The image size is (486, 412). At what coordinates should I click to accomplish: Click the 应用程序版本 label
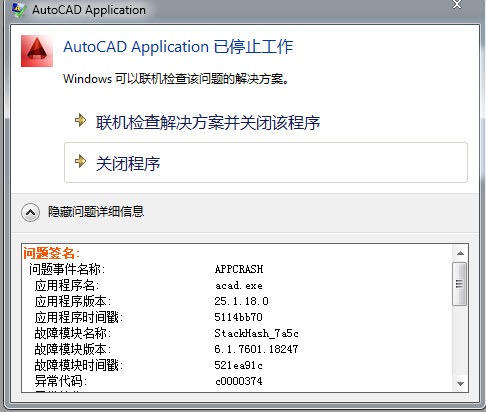tap(73, 301)
